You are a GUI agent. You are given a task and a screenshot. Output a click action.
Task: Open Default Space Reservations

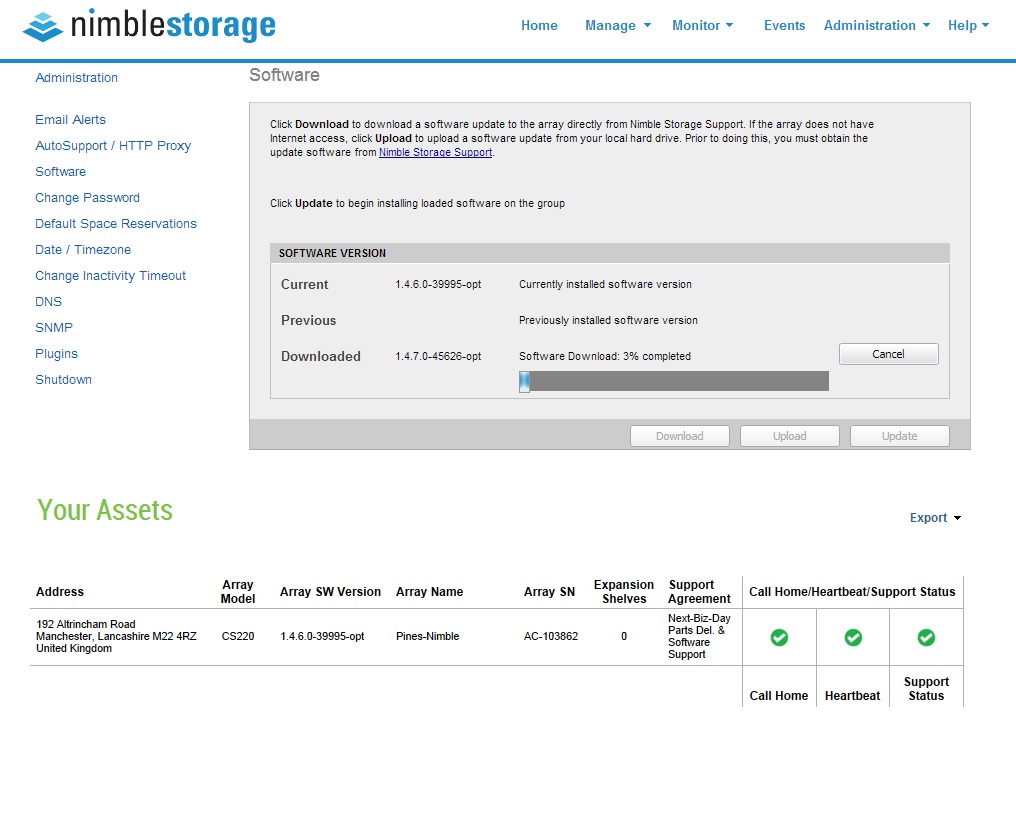(x=116, y=224)
